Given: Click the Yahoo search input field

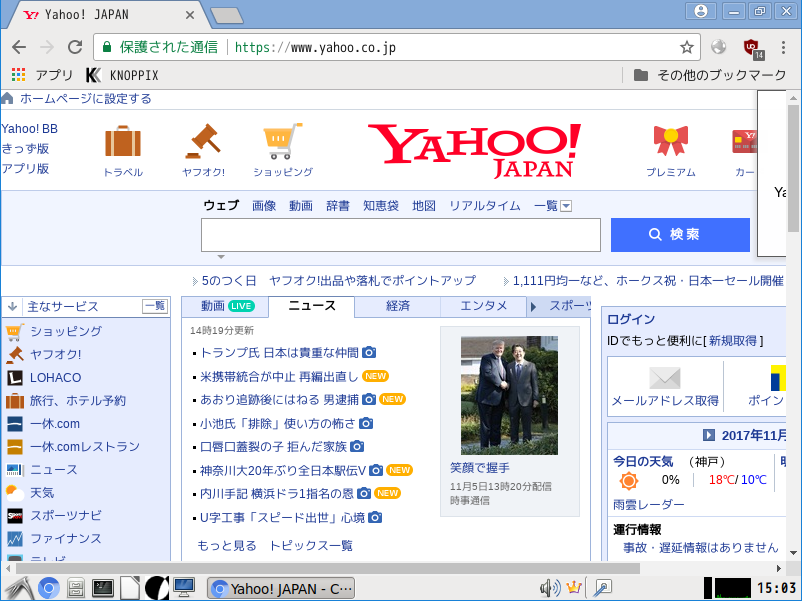Looking at the screenshot, I should 400,235.
